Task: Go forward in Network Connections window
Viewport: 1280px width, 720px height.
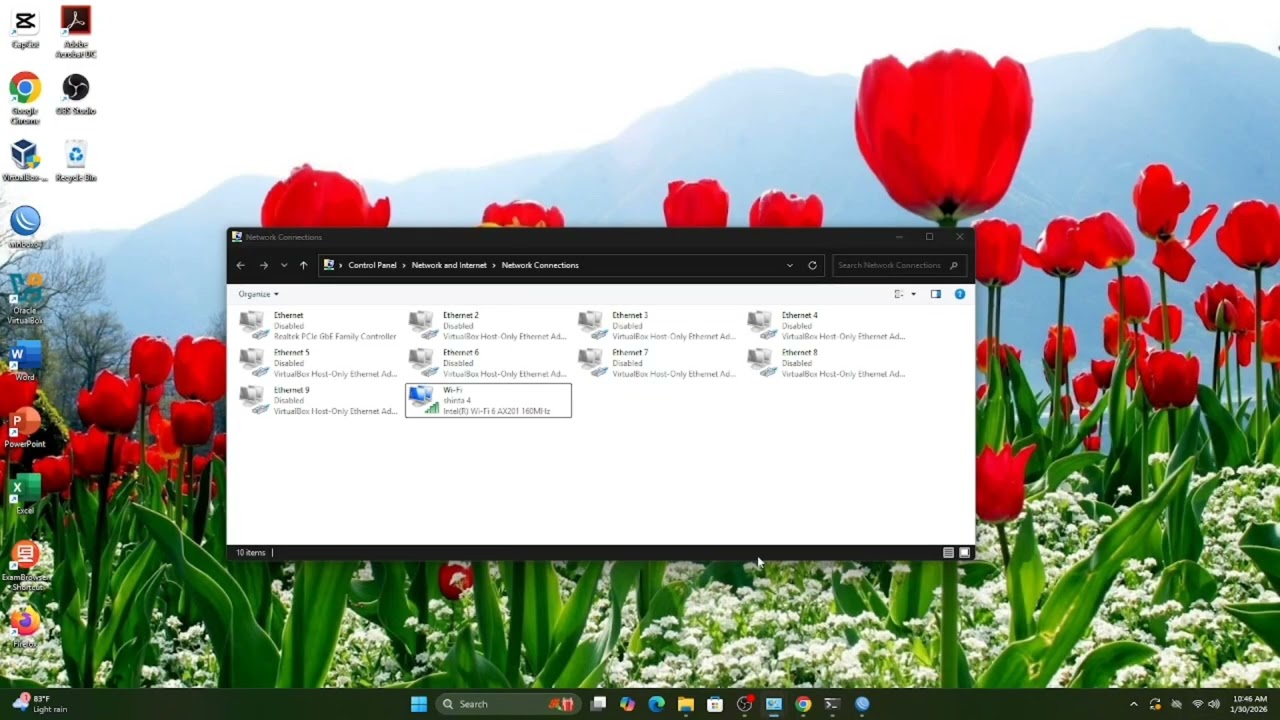Action: [x=263, y=265]
